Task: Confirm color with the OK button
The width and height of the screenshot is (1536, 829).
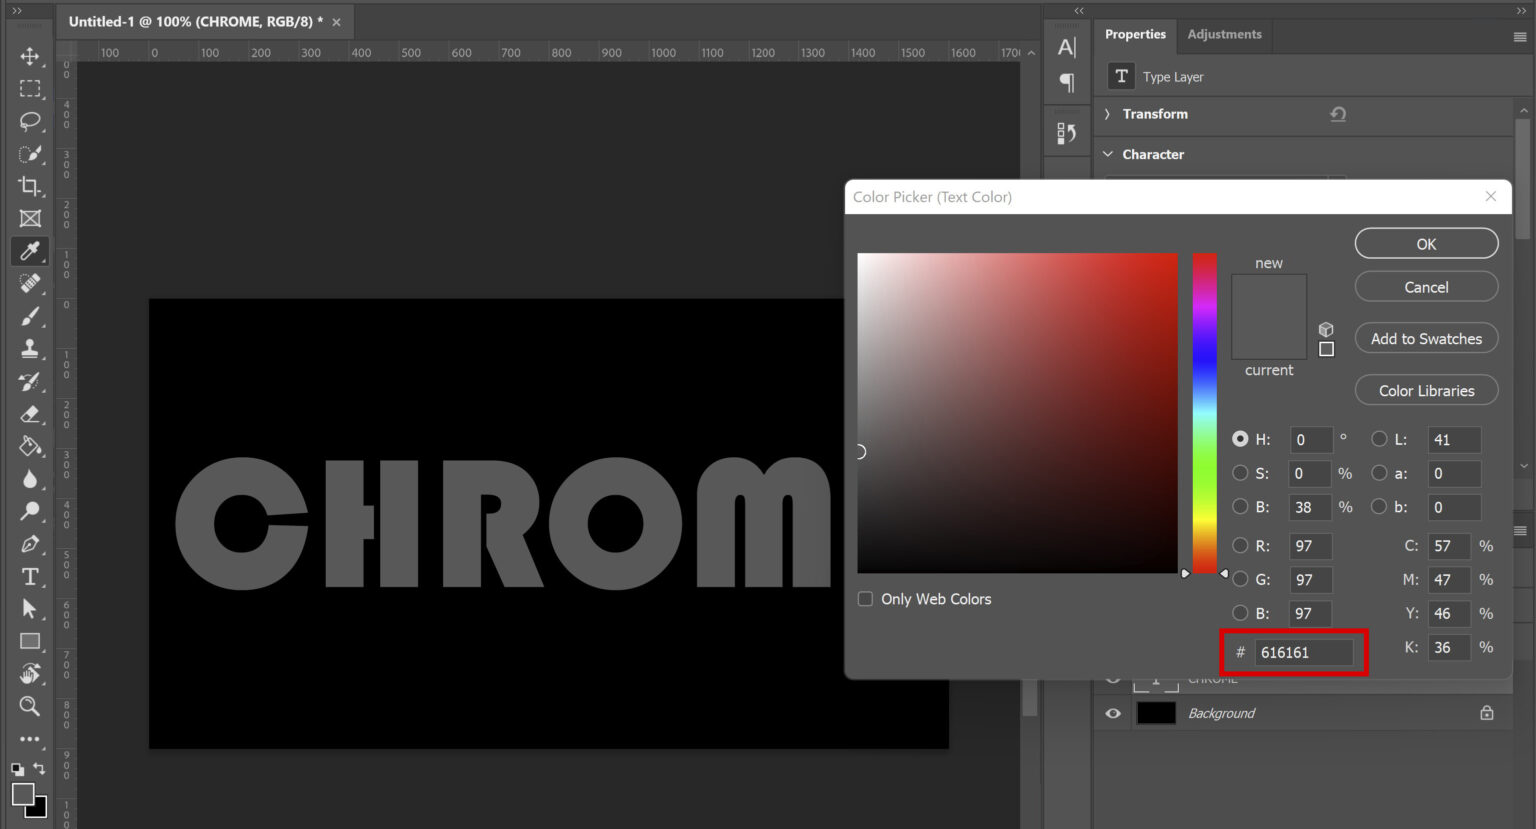Action: tap(1426, 243)
